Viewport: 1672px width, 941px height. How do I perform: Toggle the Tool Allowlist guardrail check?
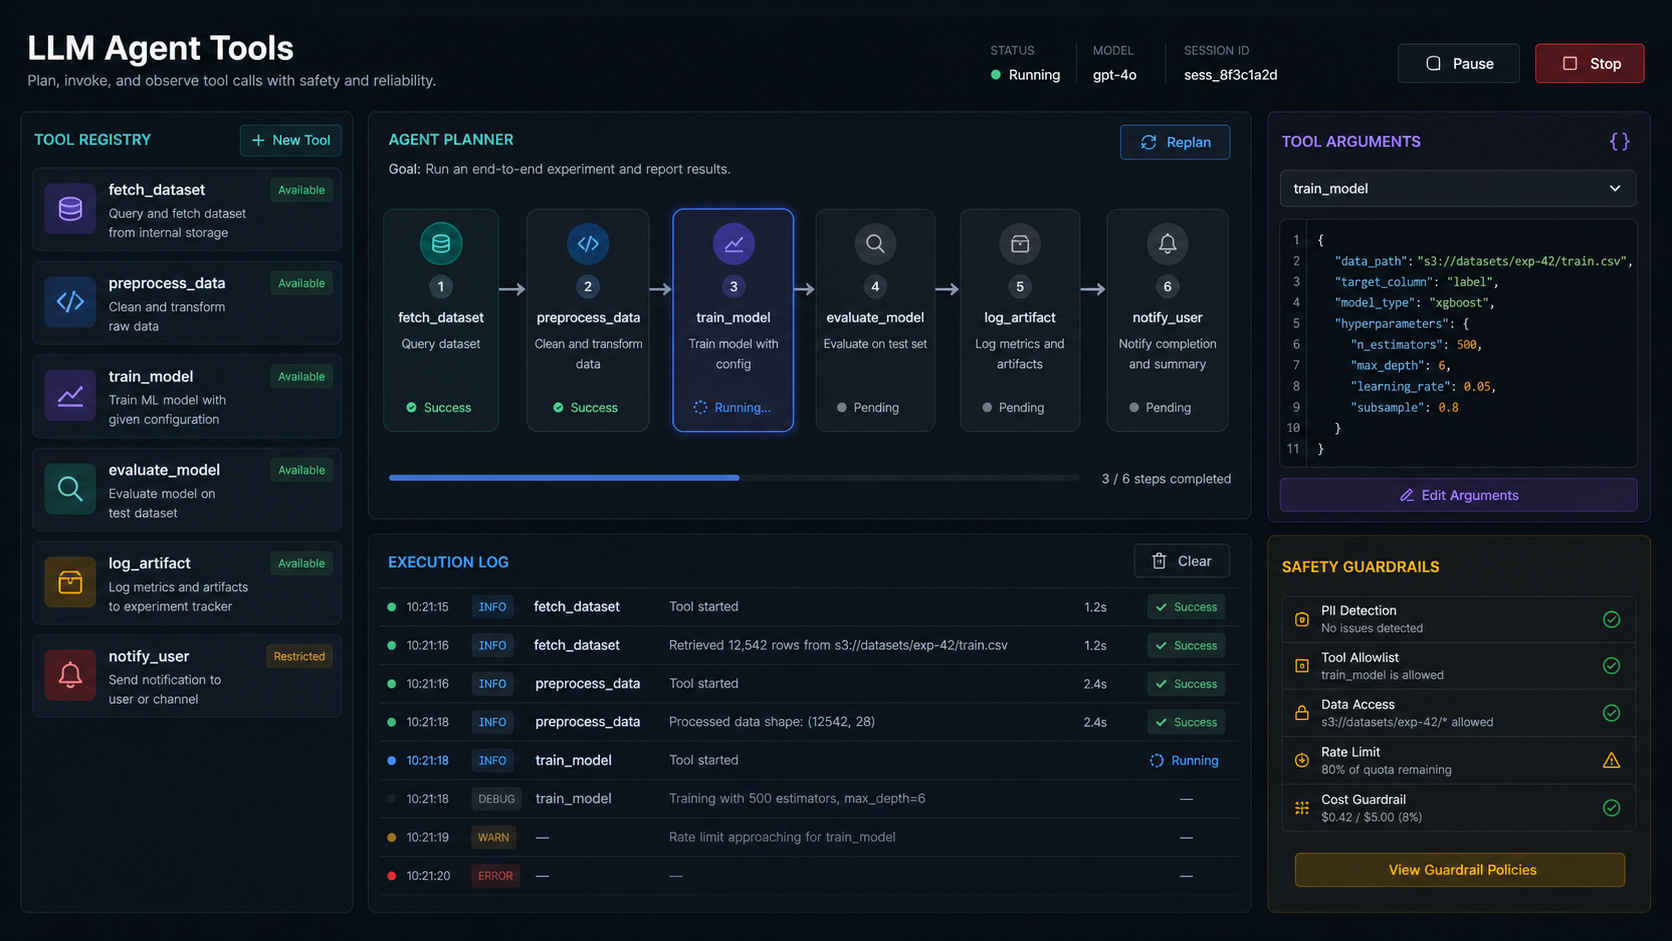[x=1611, y=666]
